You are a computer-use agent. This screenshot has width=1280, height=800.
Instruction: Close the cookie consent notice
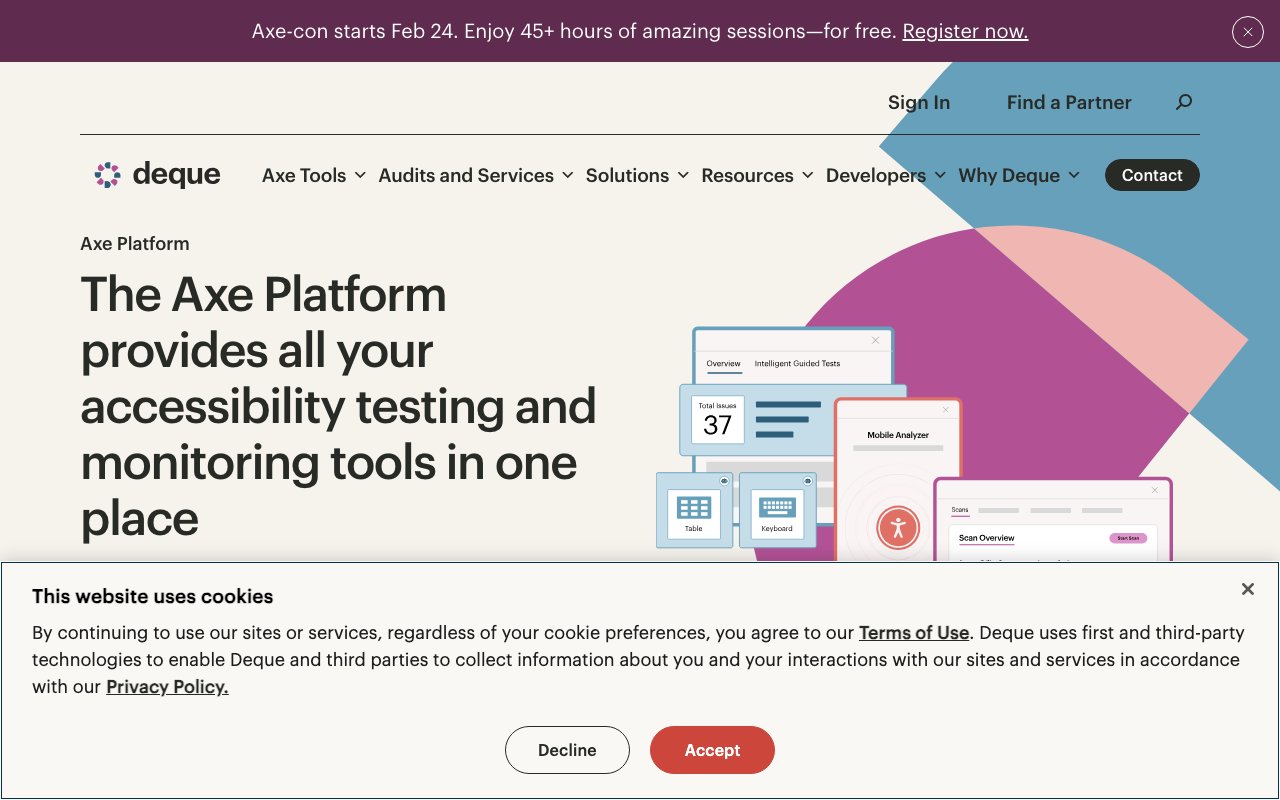coord(1247,589)
